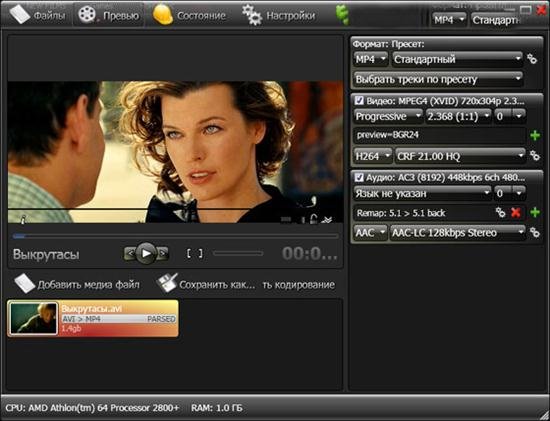Image resolution: width=550 pixels, height=421 pixels.
Task: Open the Файлы tab
Action: (x=38, y=14)
